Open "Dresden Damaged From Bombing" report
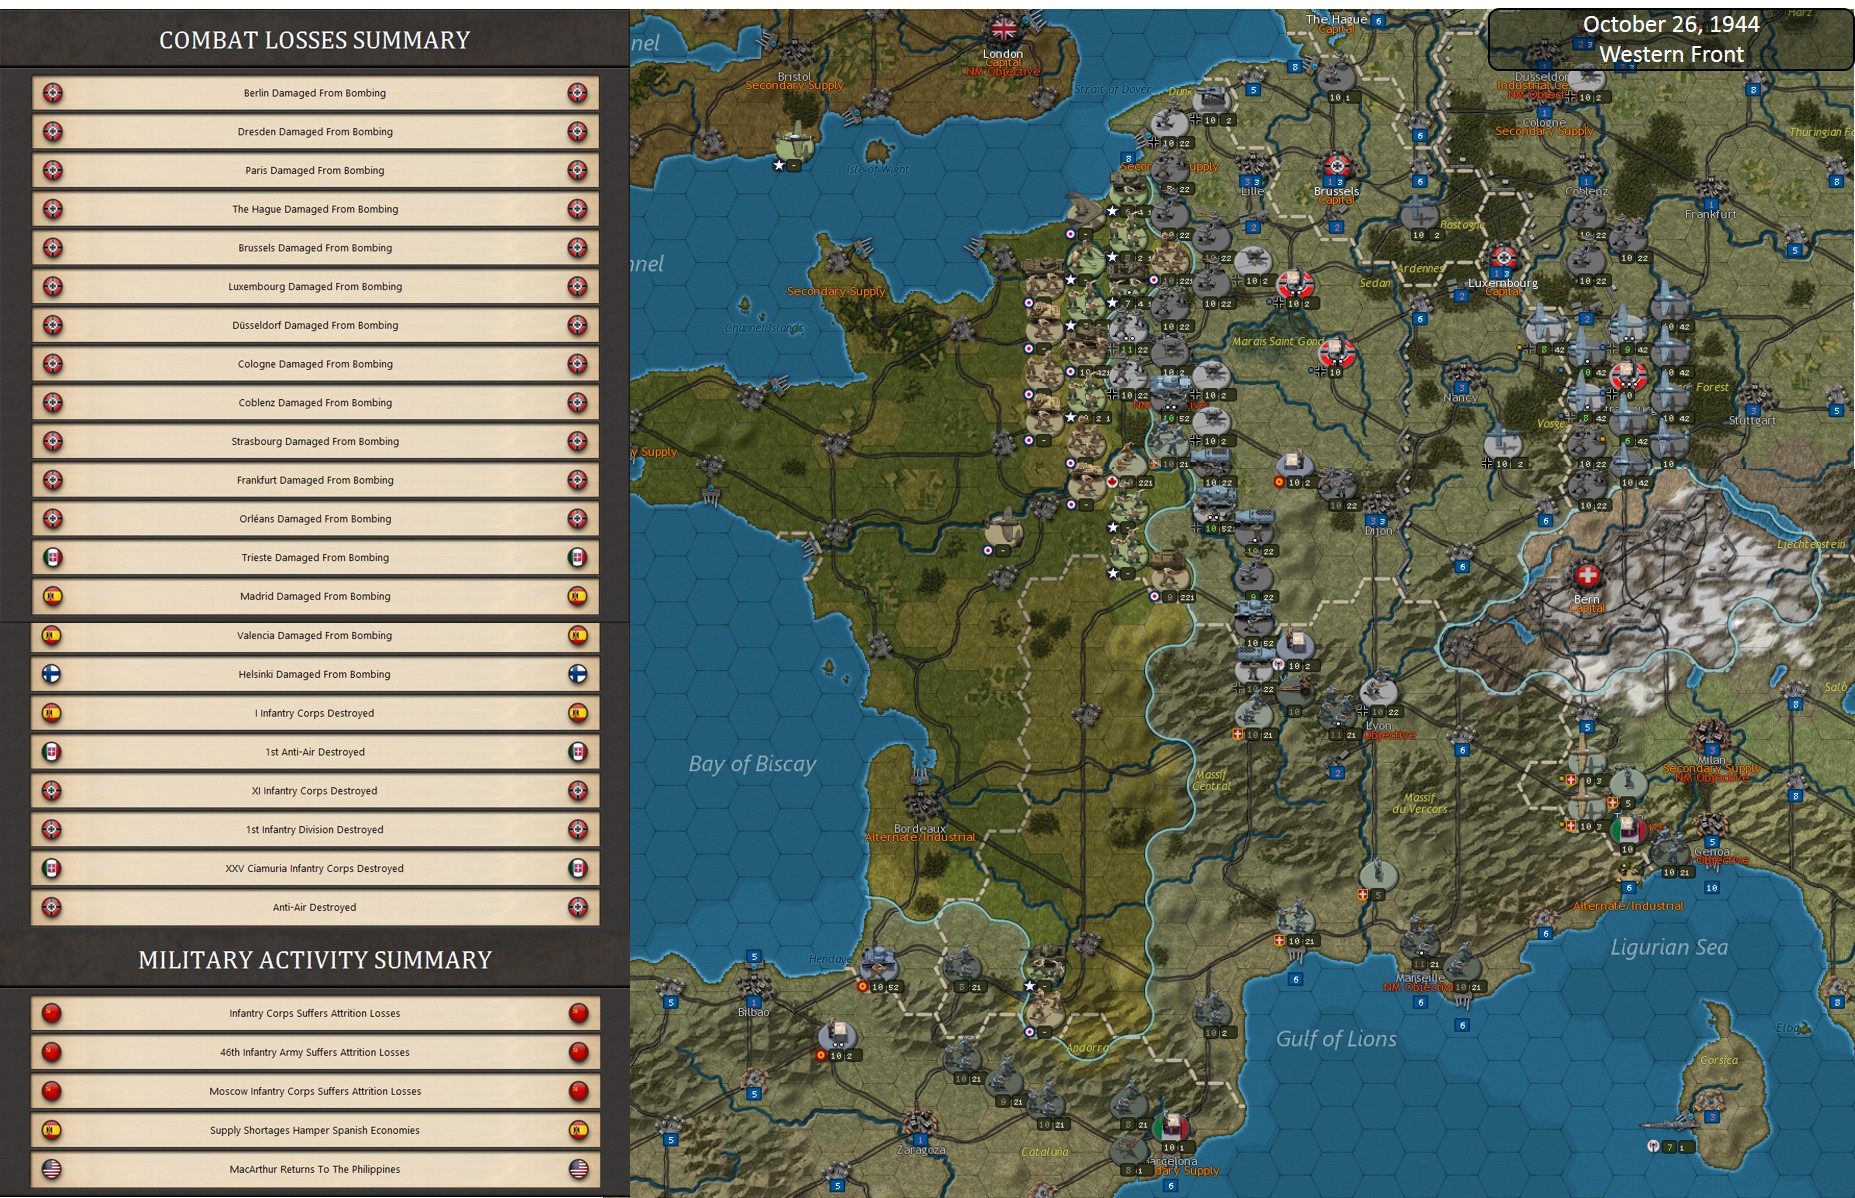Screen dimensions: 1855x1198 coord(315,132)
